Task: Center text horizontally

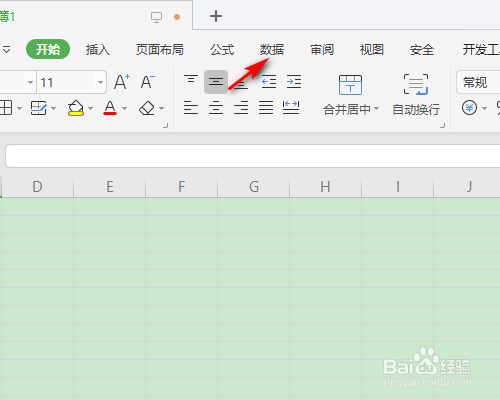Action: 216,108
